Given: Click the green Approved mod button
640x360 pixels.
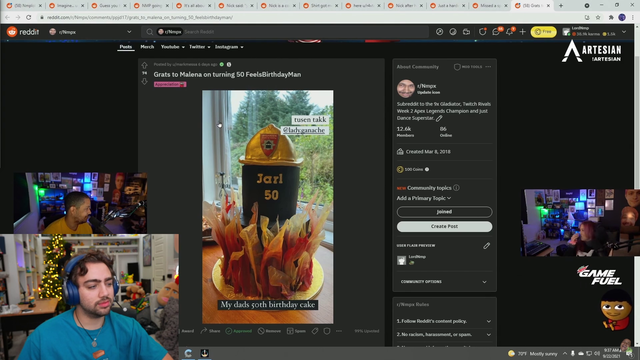Looking at the screenshot, I should (x=239, y=331).
